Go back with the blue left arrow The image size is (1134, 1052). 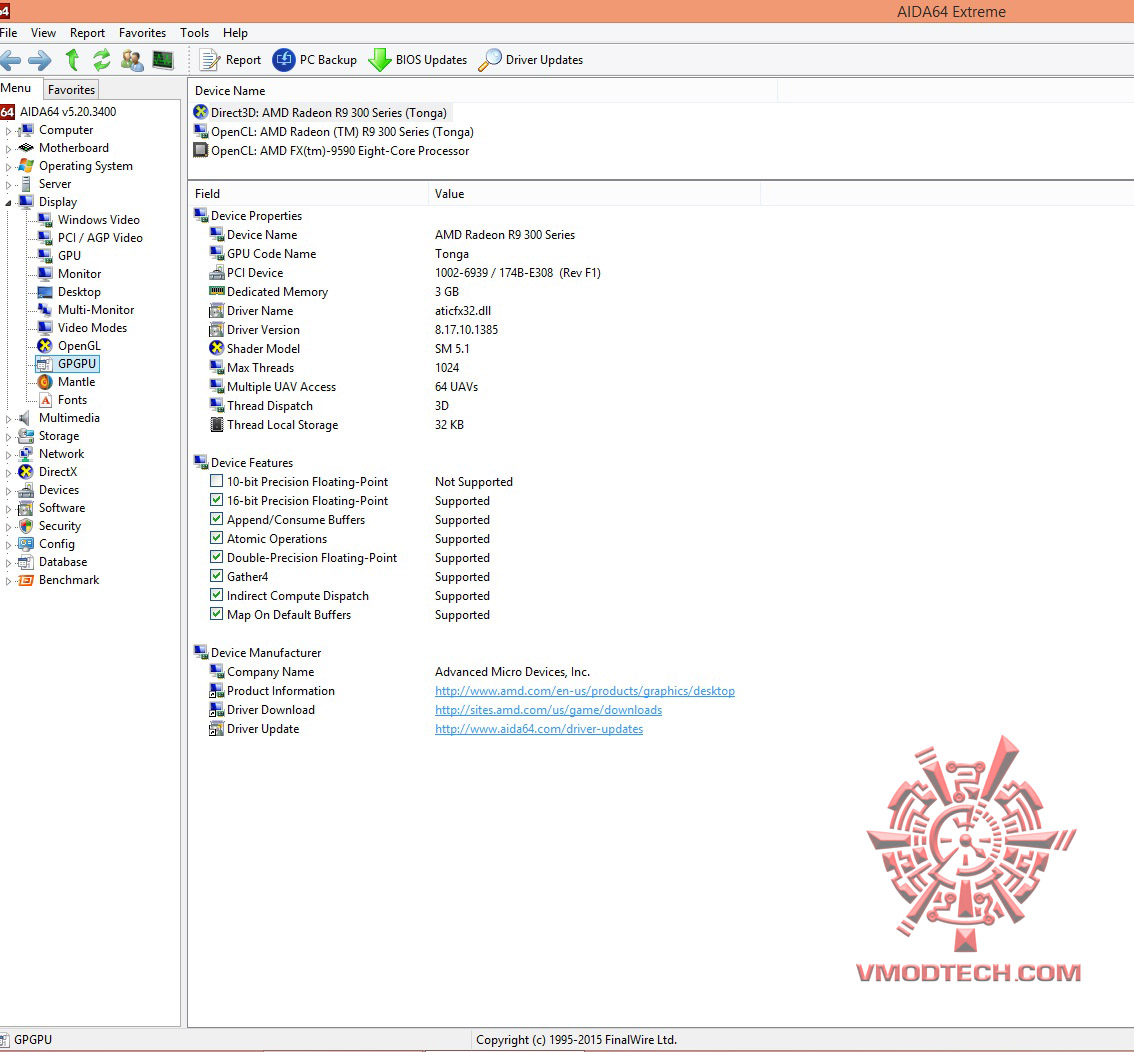[x=10, y=60]
